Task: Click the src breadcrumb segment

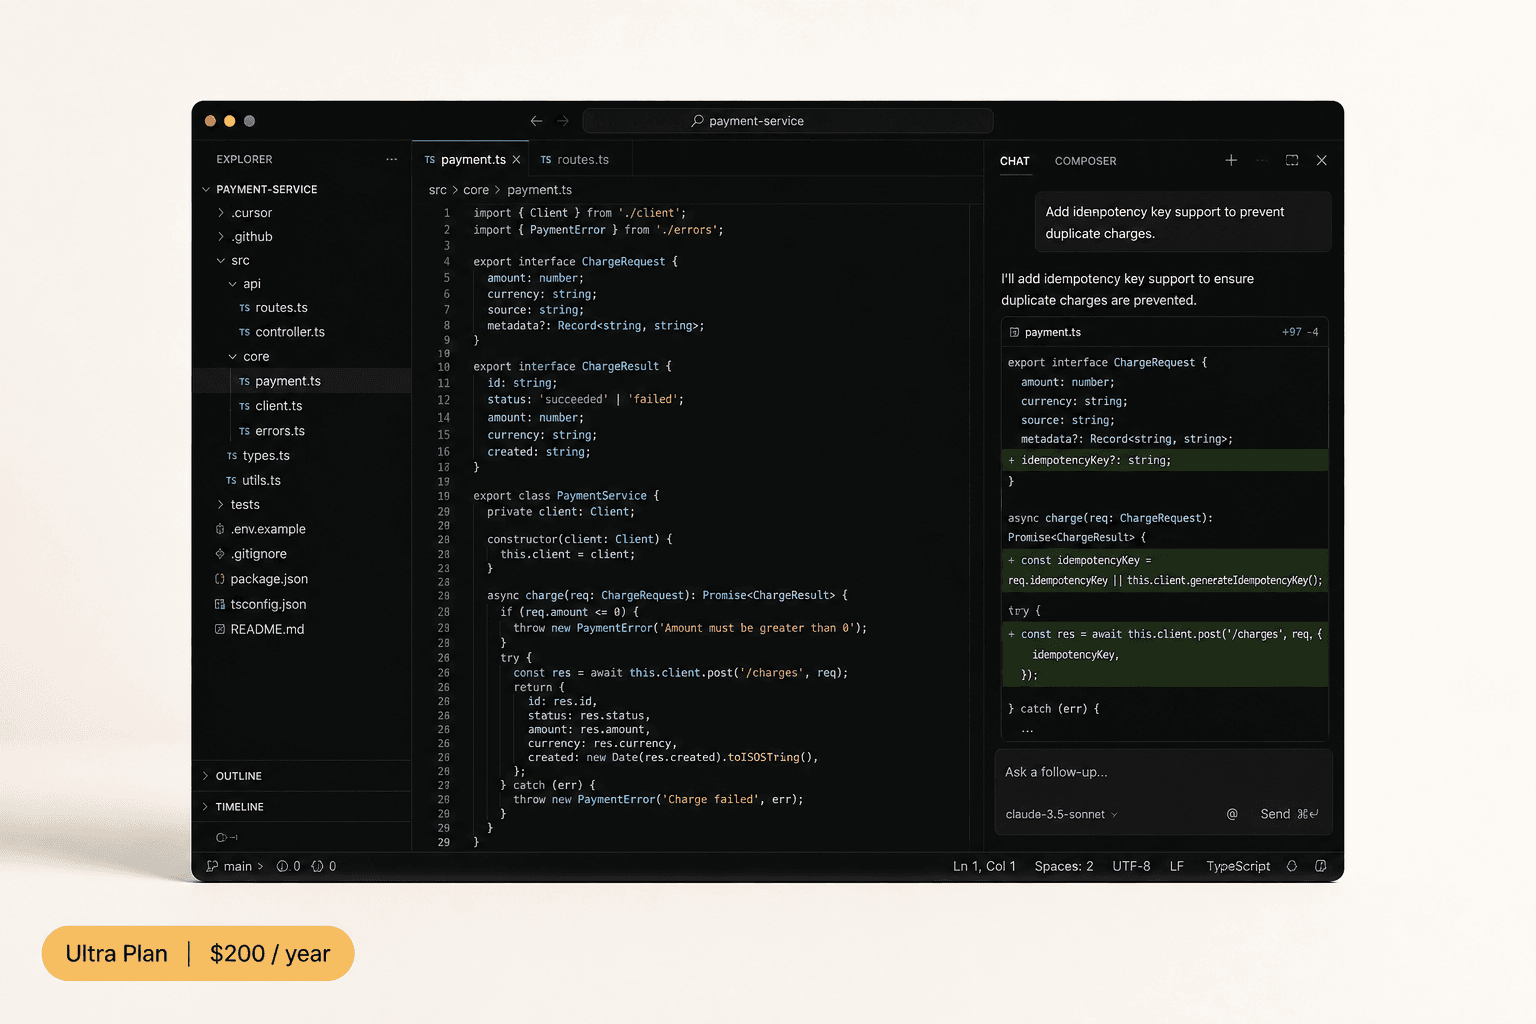Action: click(x=438, y=190)
